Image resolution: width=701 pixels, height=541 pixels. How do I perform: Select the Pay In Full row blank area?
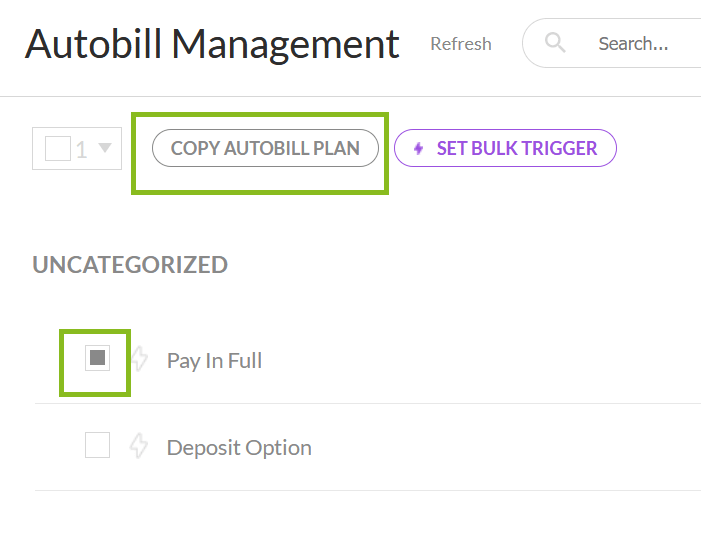[480, 360]
